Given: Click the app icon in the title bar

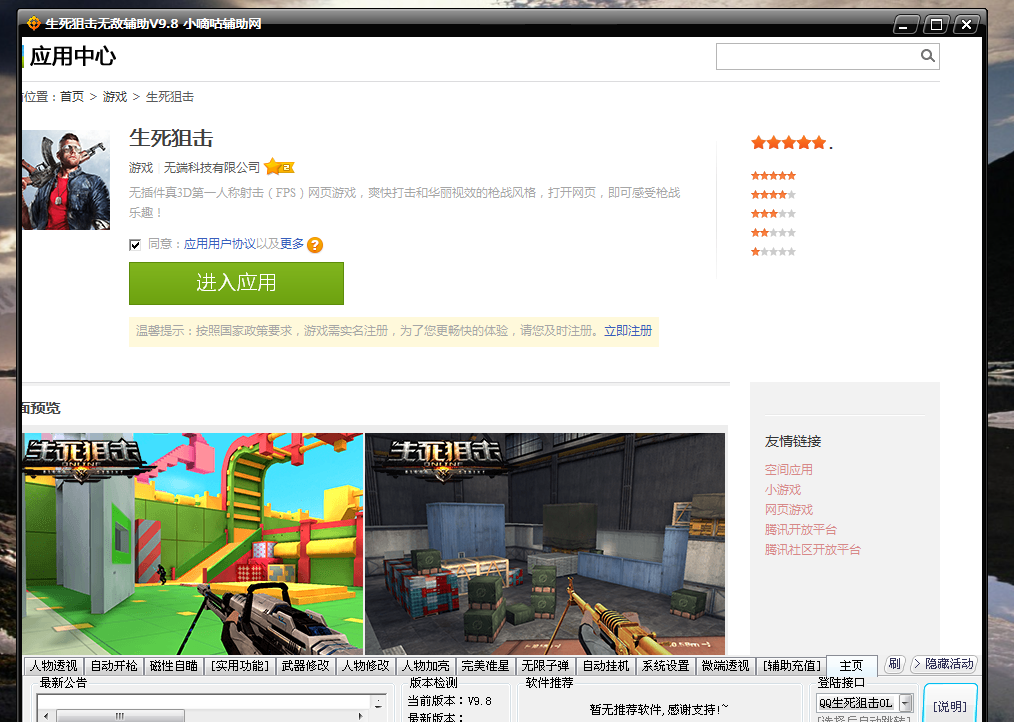Looking at the screenshot, I should pos(34,24).
